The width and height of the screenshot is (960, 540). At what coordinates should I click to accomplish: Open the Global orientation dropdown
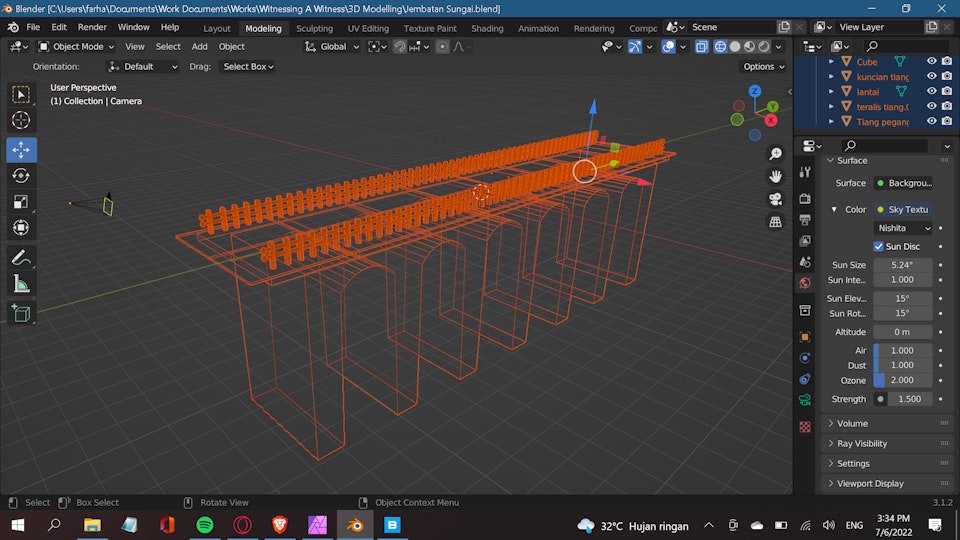(x=332, y=47)
